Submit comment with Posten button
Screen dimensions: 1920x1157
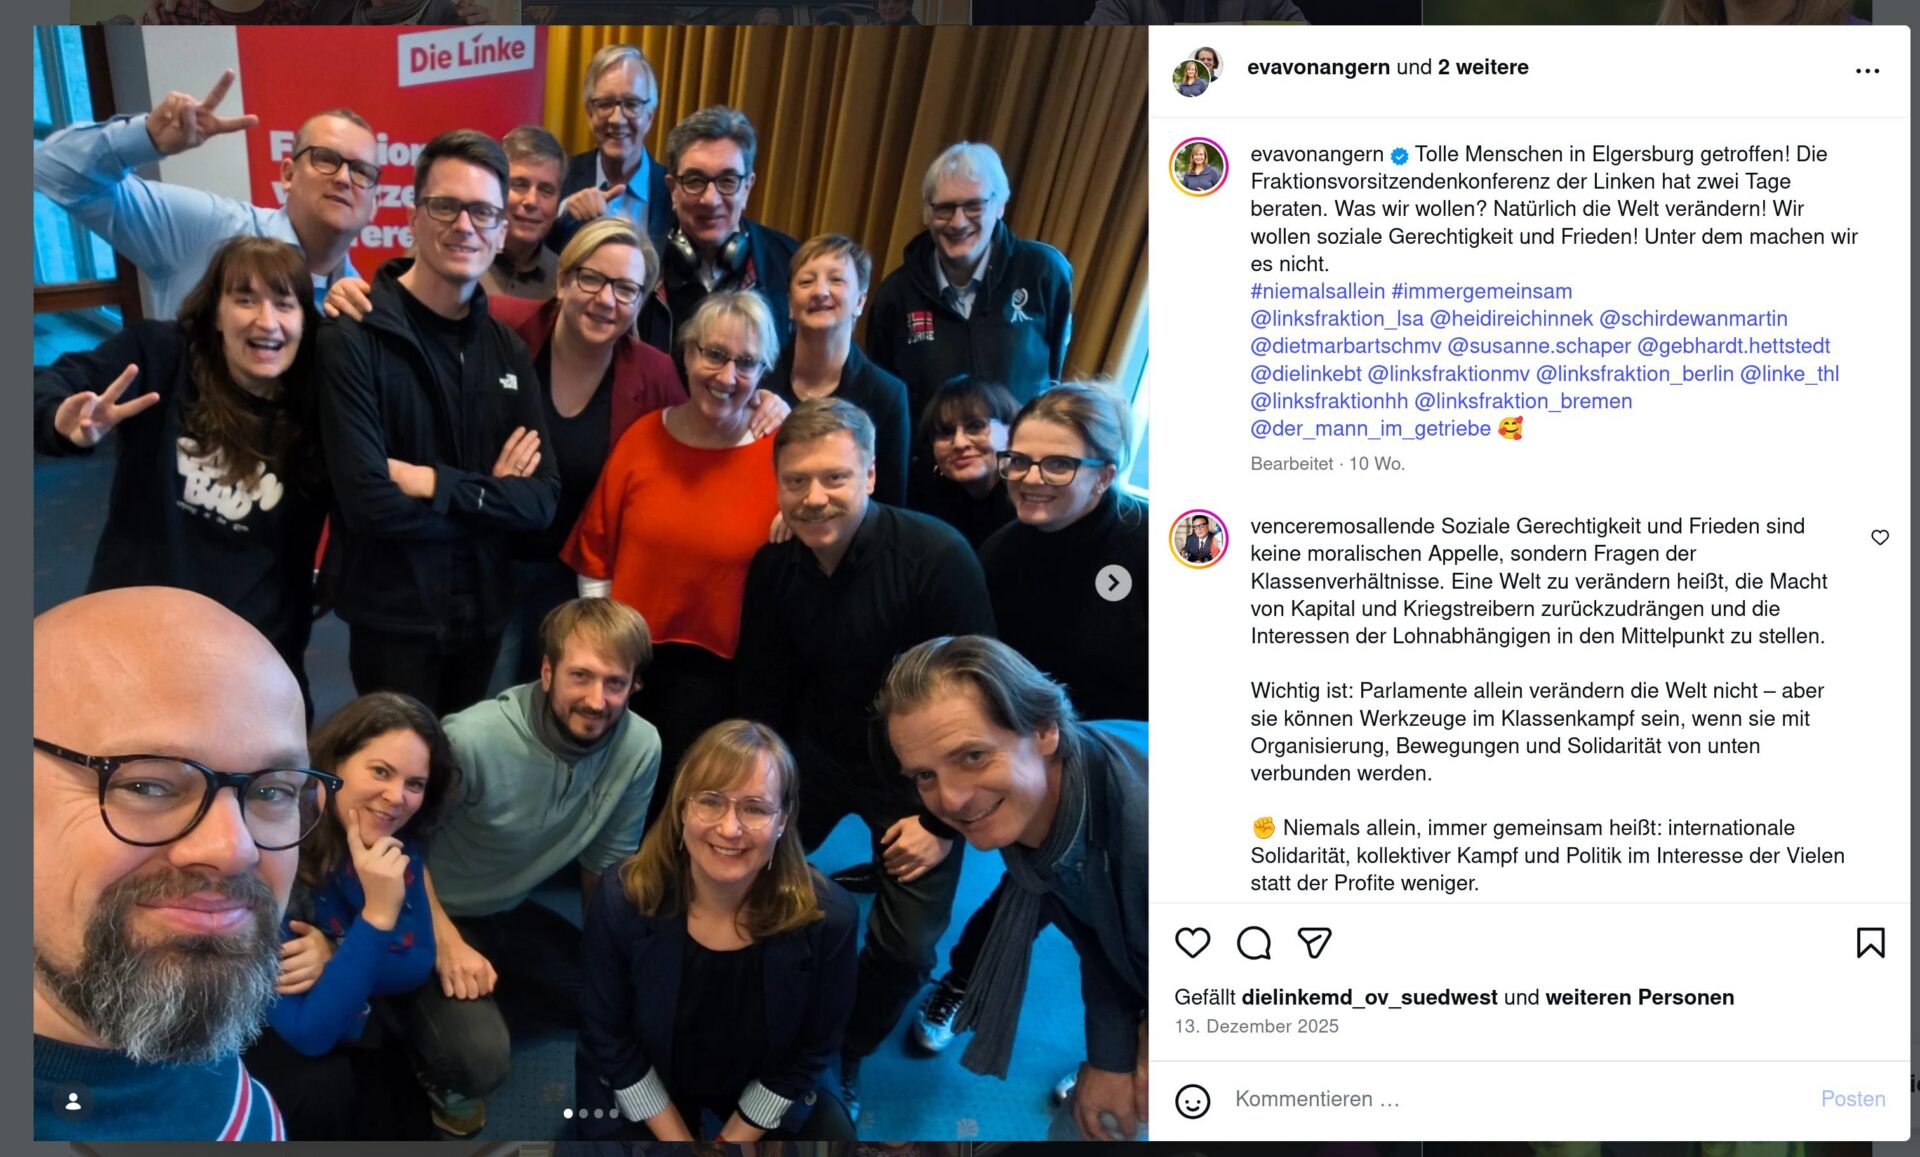(x=1853, y=1099)
